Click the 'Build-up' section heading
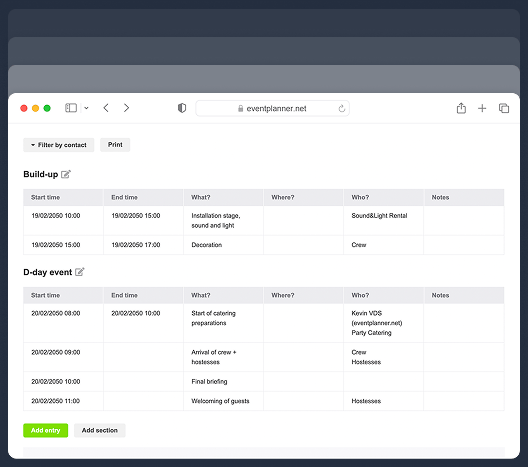The width and height of the screenshot is (528, 467). tap(40, 174)
